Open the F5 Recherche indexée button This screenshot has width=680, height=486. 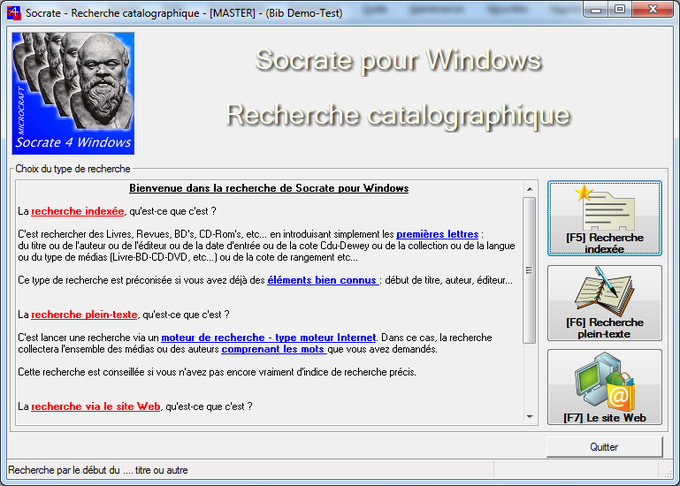point(605,219)
